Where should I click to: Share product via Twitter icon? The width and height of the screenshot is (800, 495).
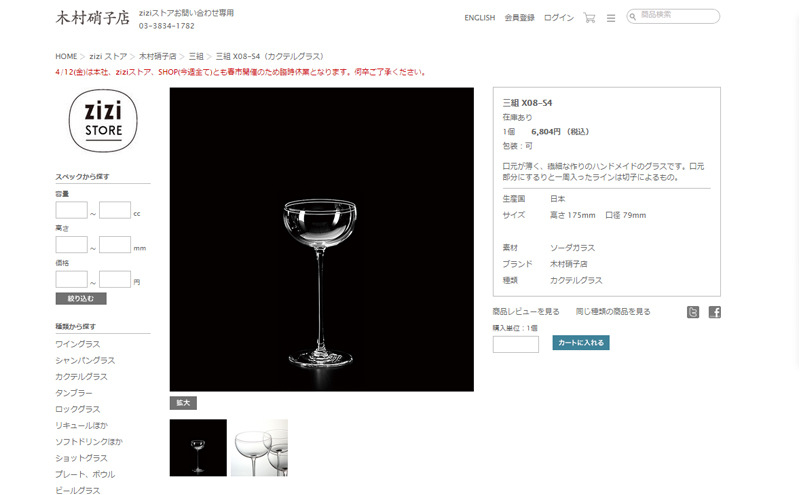693,312
